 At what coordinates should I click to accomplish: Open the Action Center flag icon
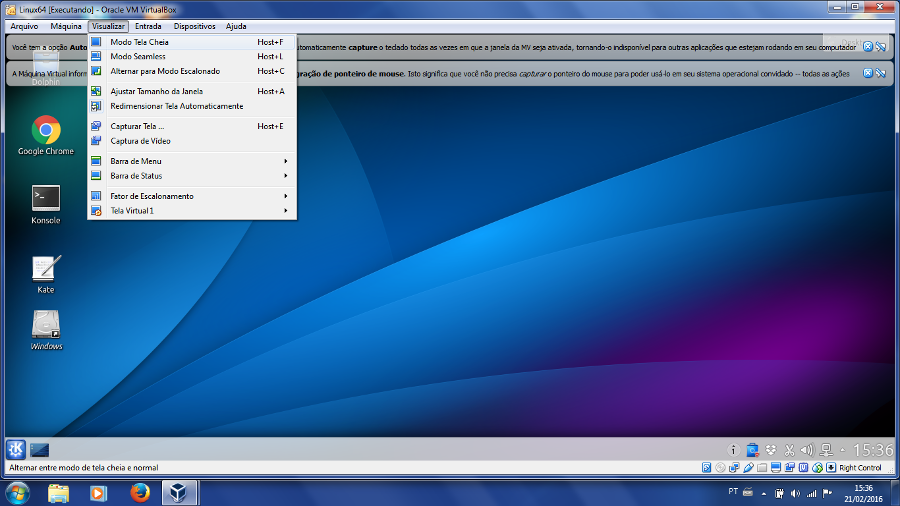(827, 493)
